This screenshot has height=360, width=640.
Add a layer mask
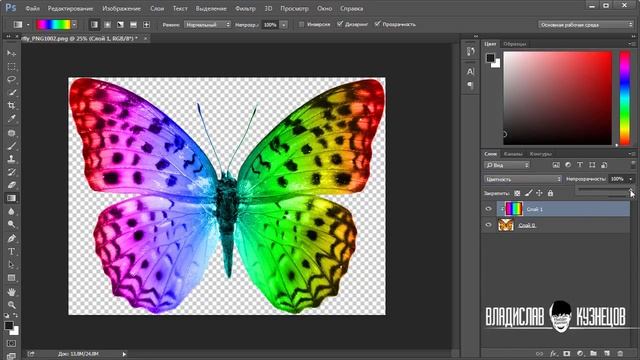[x=567, y=353]
